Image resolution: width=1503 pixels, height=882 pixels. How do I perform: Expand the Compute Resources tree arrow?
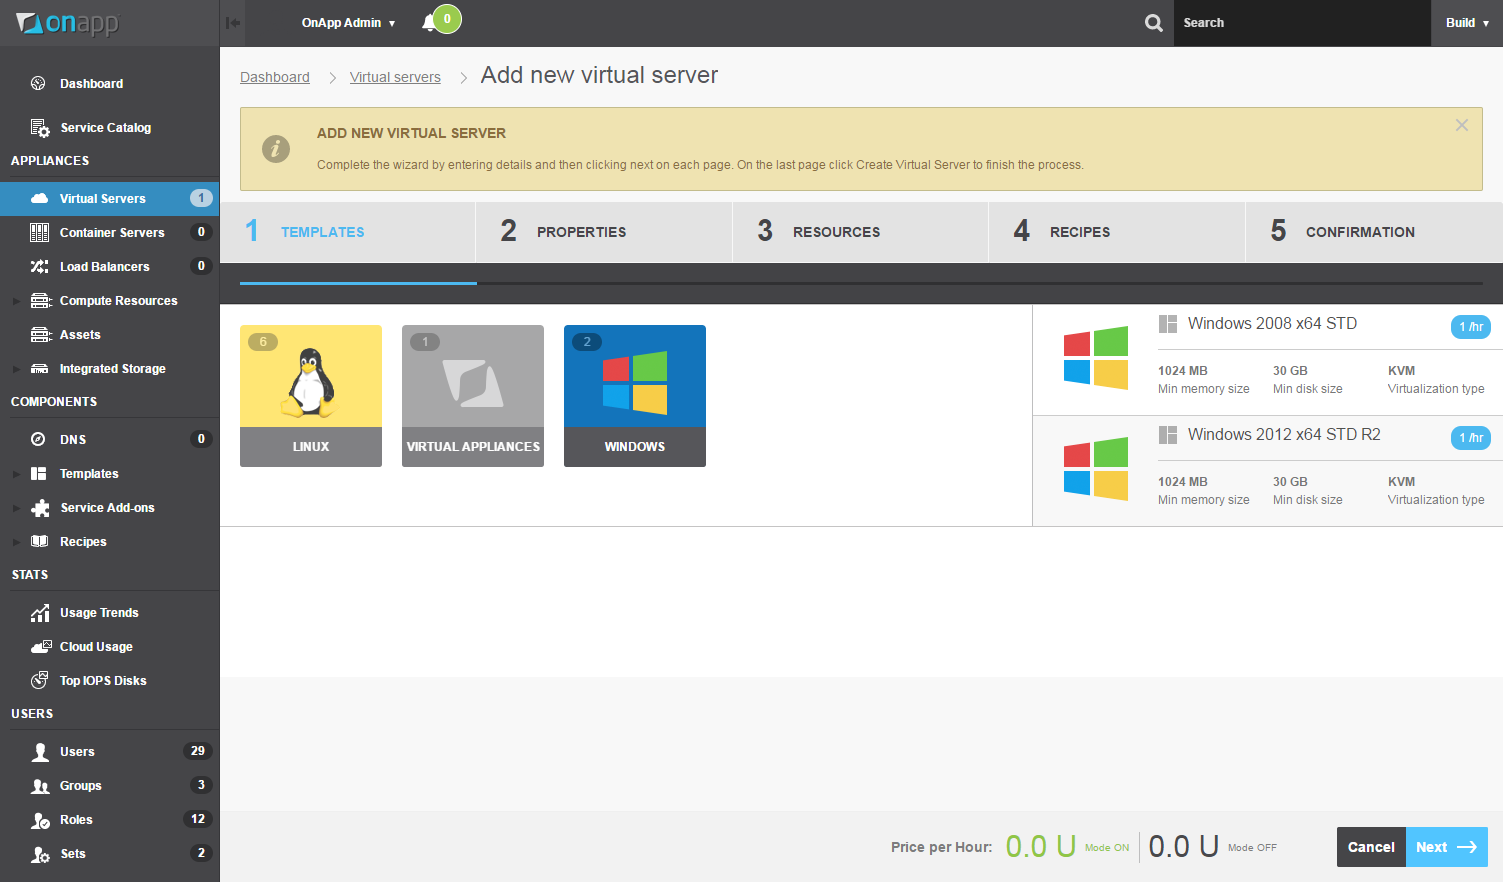click(x=16, y=300)
